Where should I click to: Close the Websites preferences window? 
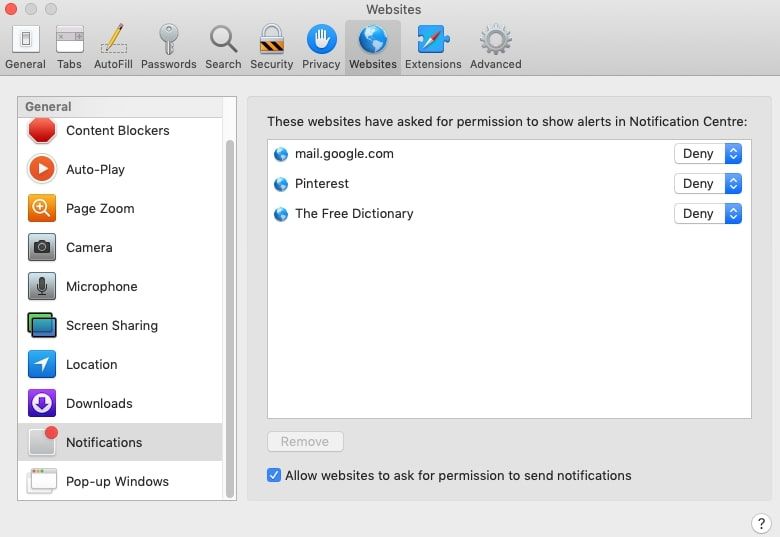click(11, 9)
